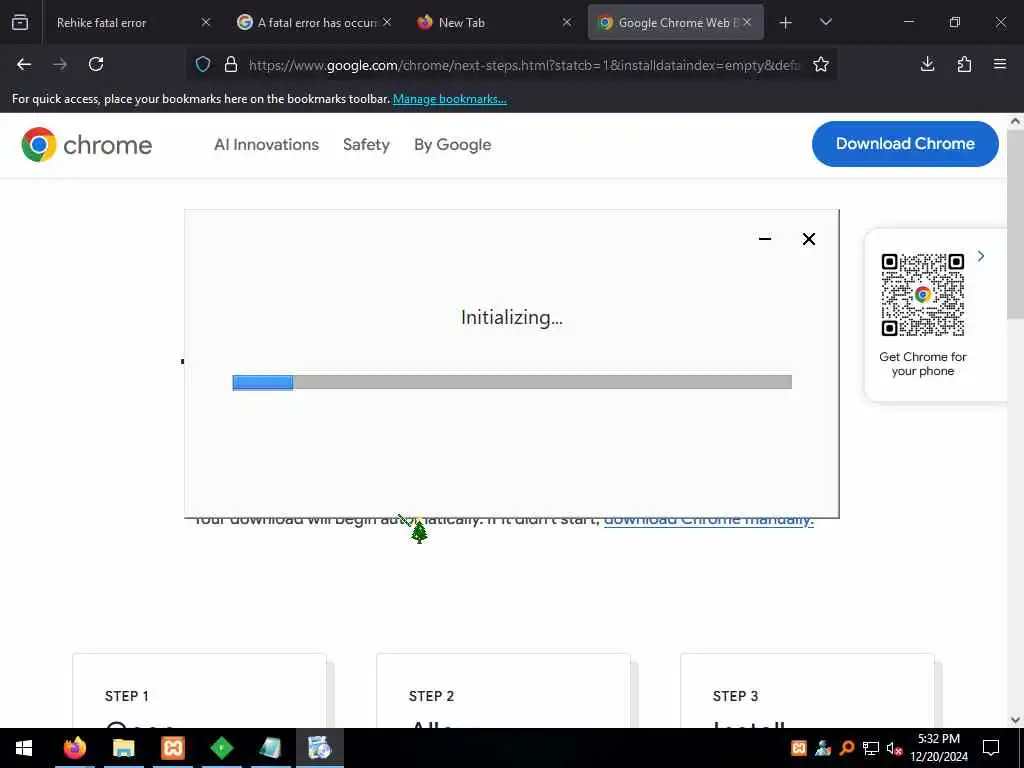
Task: Open Firefox from the taskbar
Action: click(x=74, y=748)
